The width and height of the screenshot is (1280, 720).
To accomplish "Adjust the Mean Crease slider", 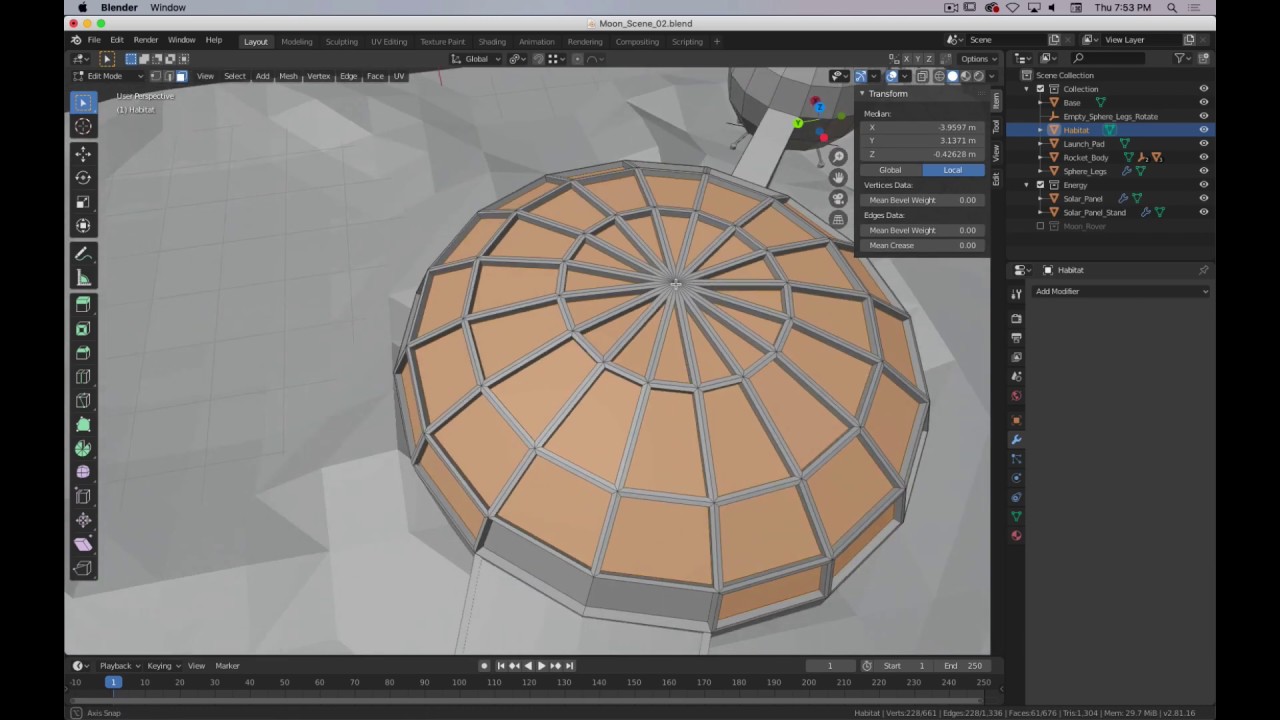I will (922, 245).
